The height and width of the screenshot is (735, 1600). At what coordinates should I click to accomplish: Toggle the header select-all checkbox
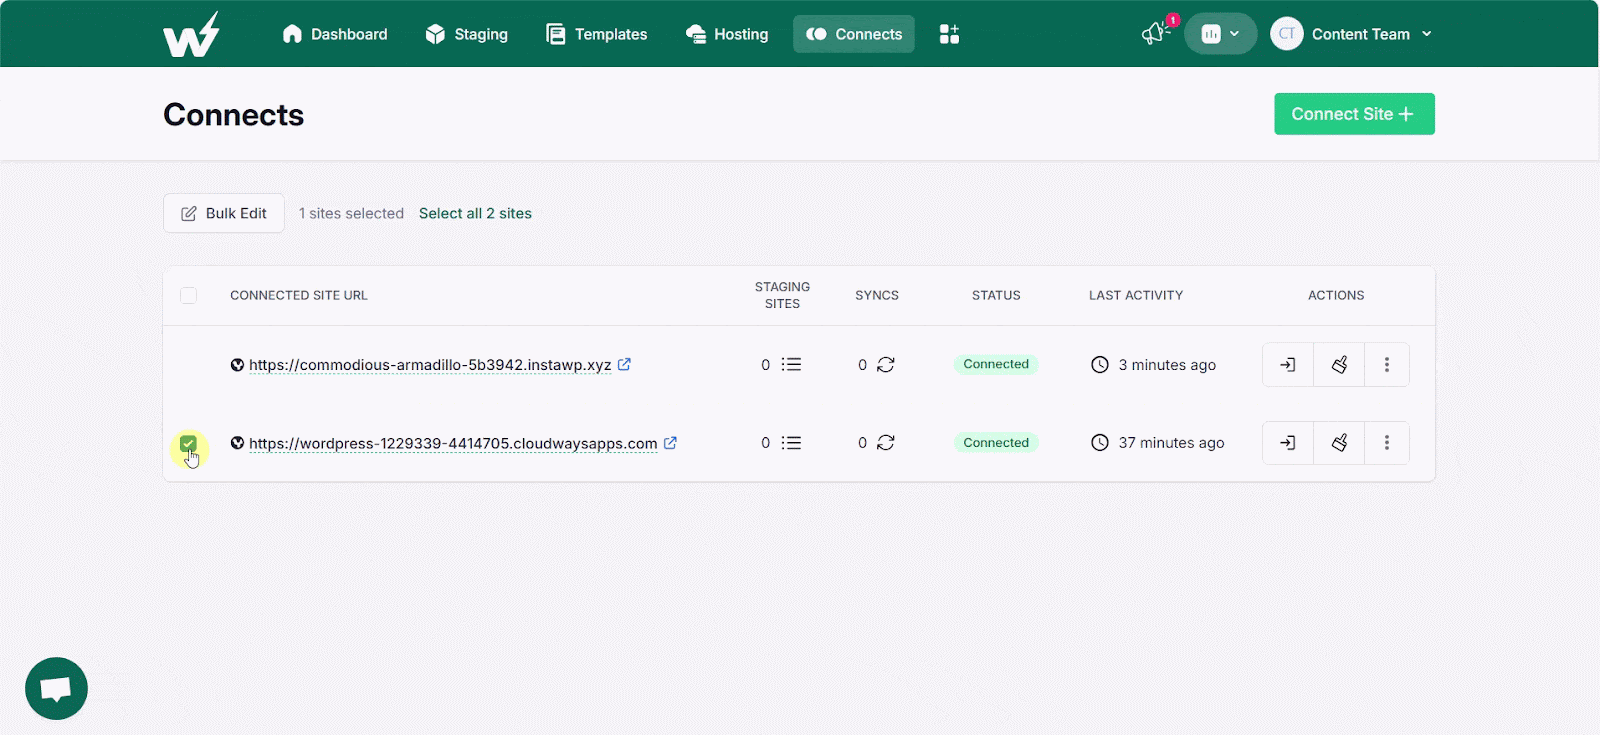coord(188,295)
